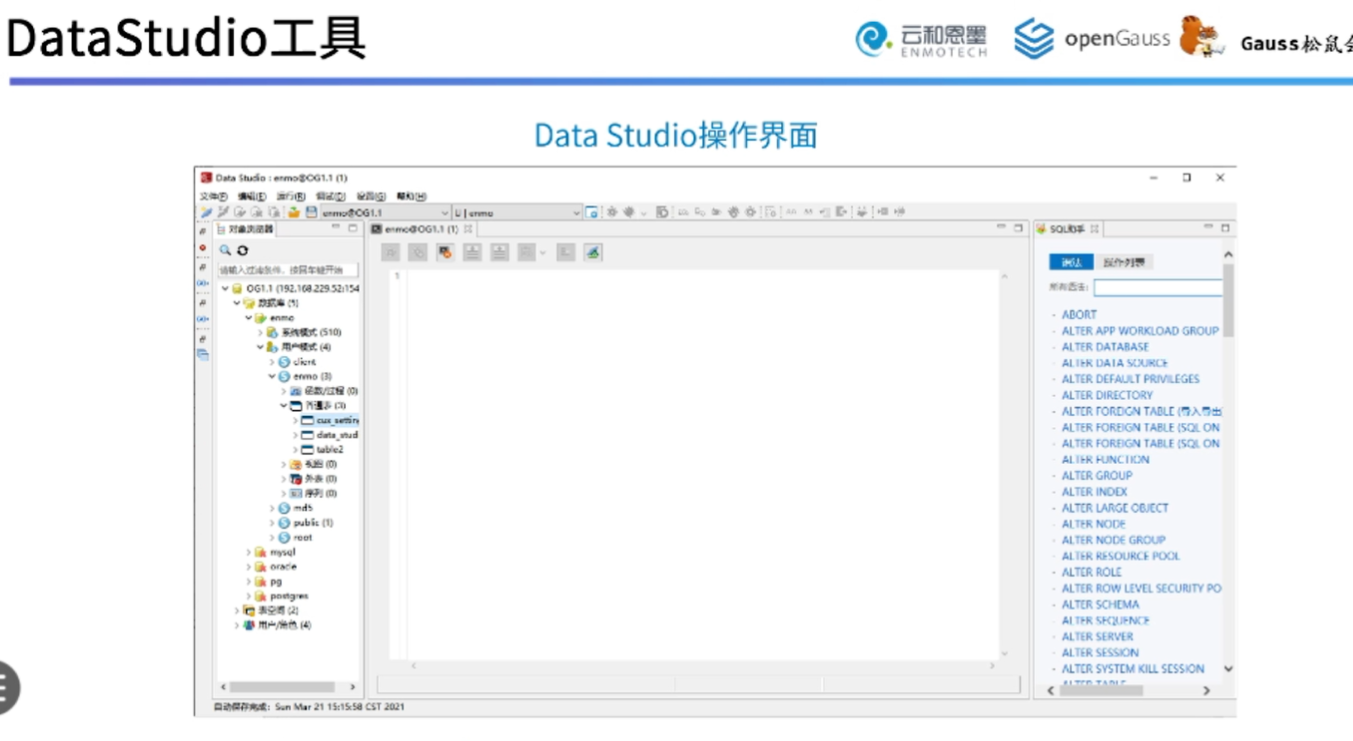Click the stacked windows icon in left strip
This screenshot has width=1353, height=741.
coord(203,354)
